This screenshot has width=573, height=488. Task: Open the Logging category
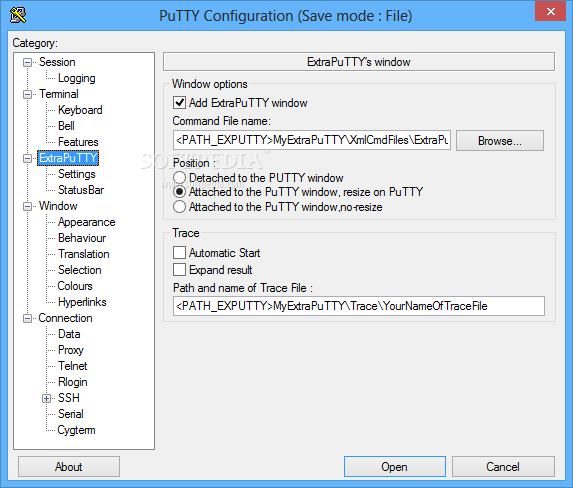tap(76, 78)
